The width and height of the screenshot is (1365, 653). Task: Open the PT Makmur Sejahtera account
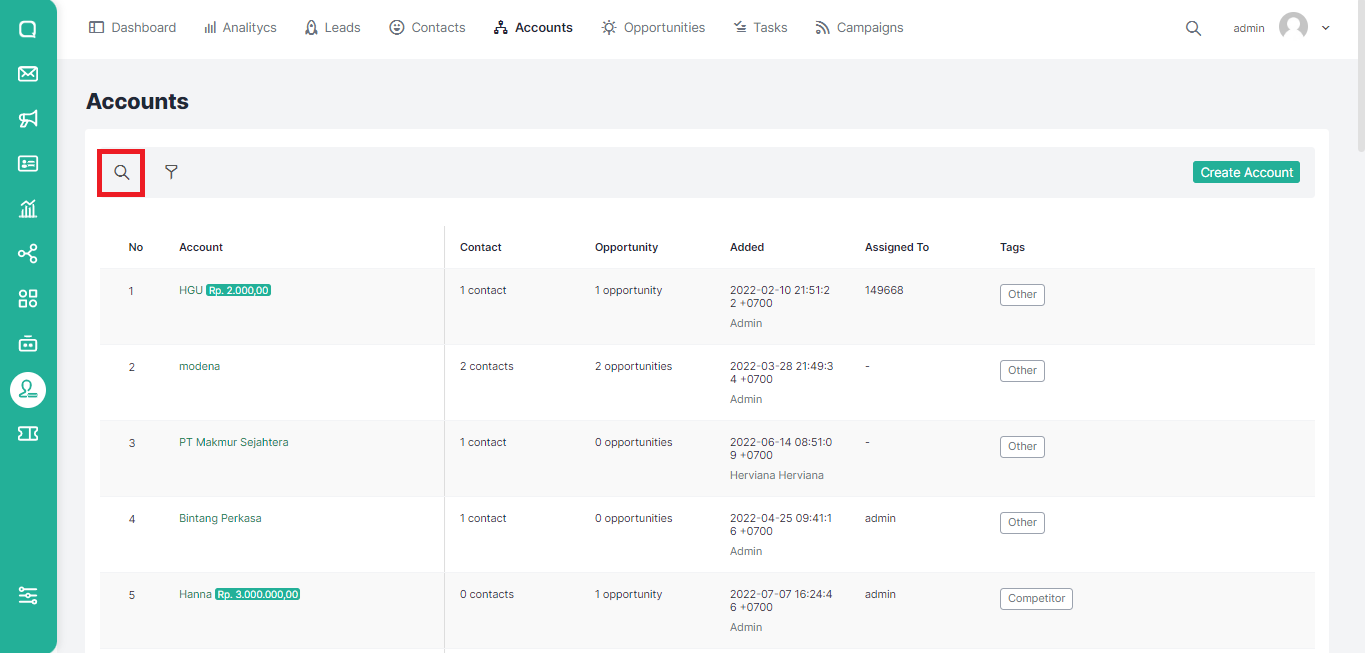233,442
